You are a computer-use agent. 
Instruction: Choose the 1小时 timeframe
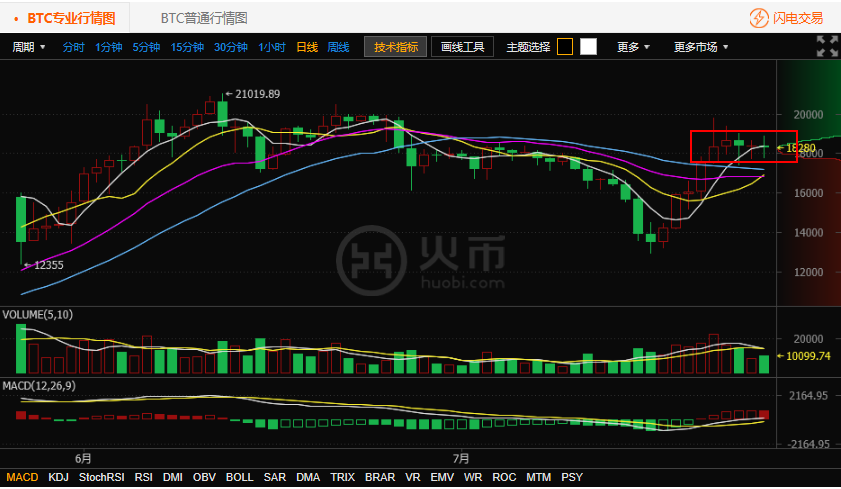click(271, 47)
